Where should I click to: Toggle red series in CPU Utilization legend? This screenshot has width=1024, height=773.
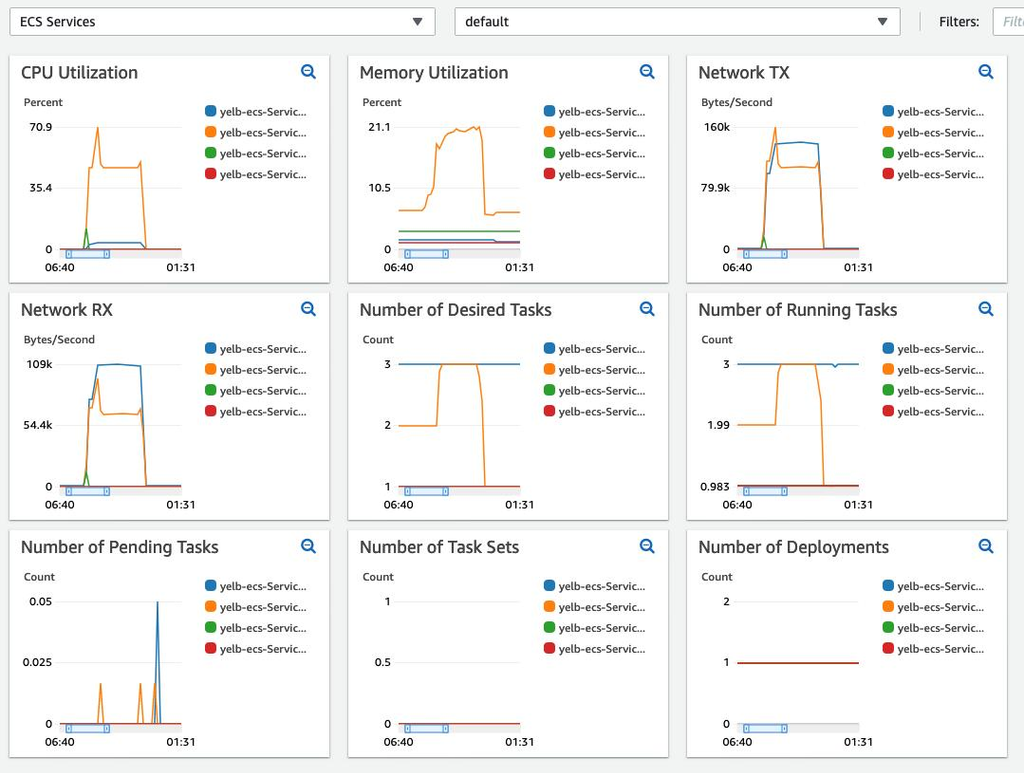(255, 174)
